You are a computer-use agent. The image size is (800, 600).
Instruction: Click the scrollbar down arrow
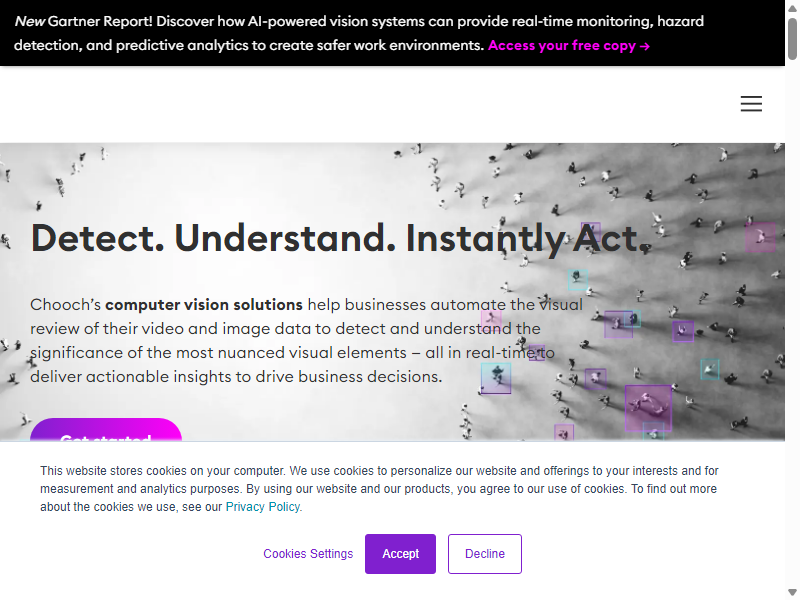(x=792, y=592)
